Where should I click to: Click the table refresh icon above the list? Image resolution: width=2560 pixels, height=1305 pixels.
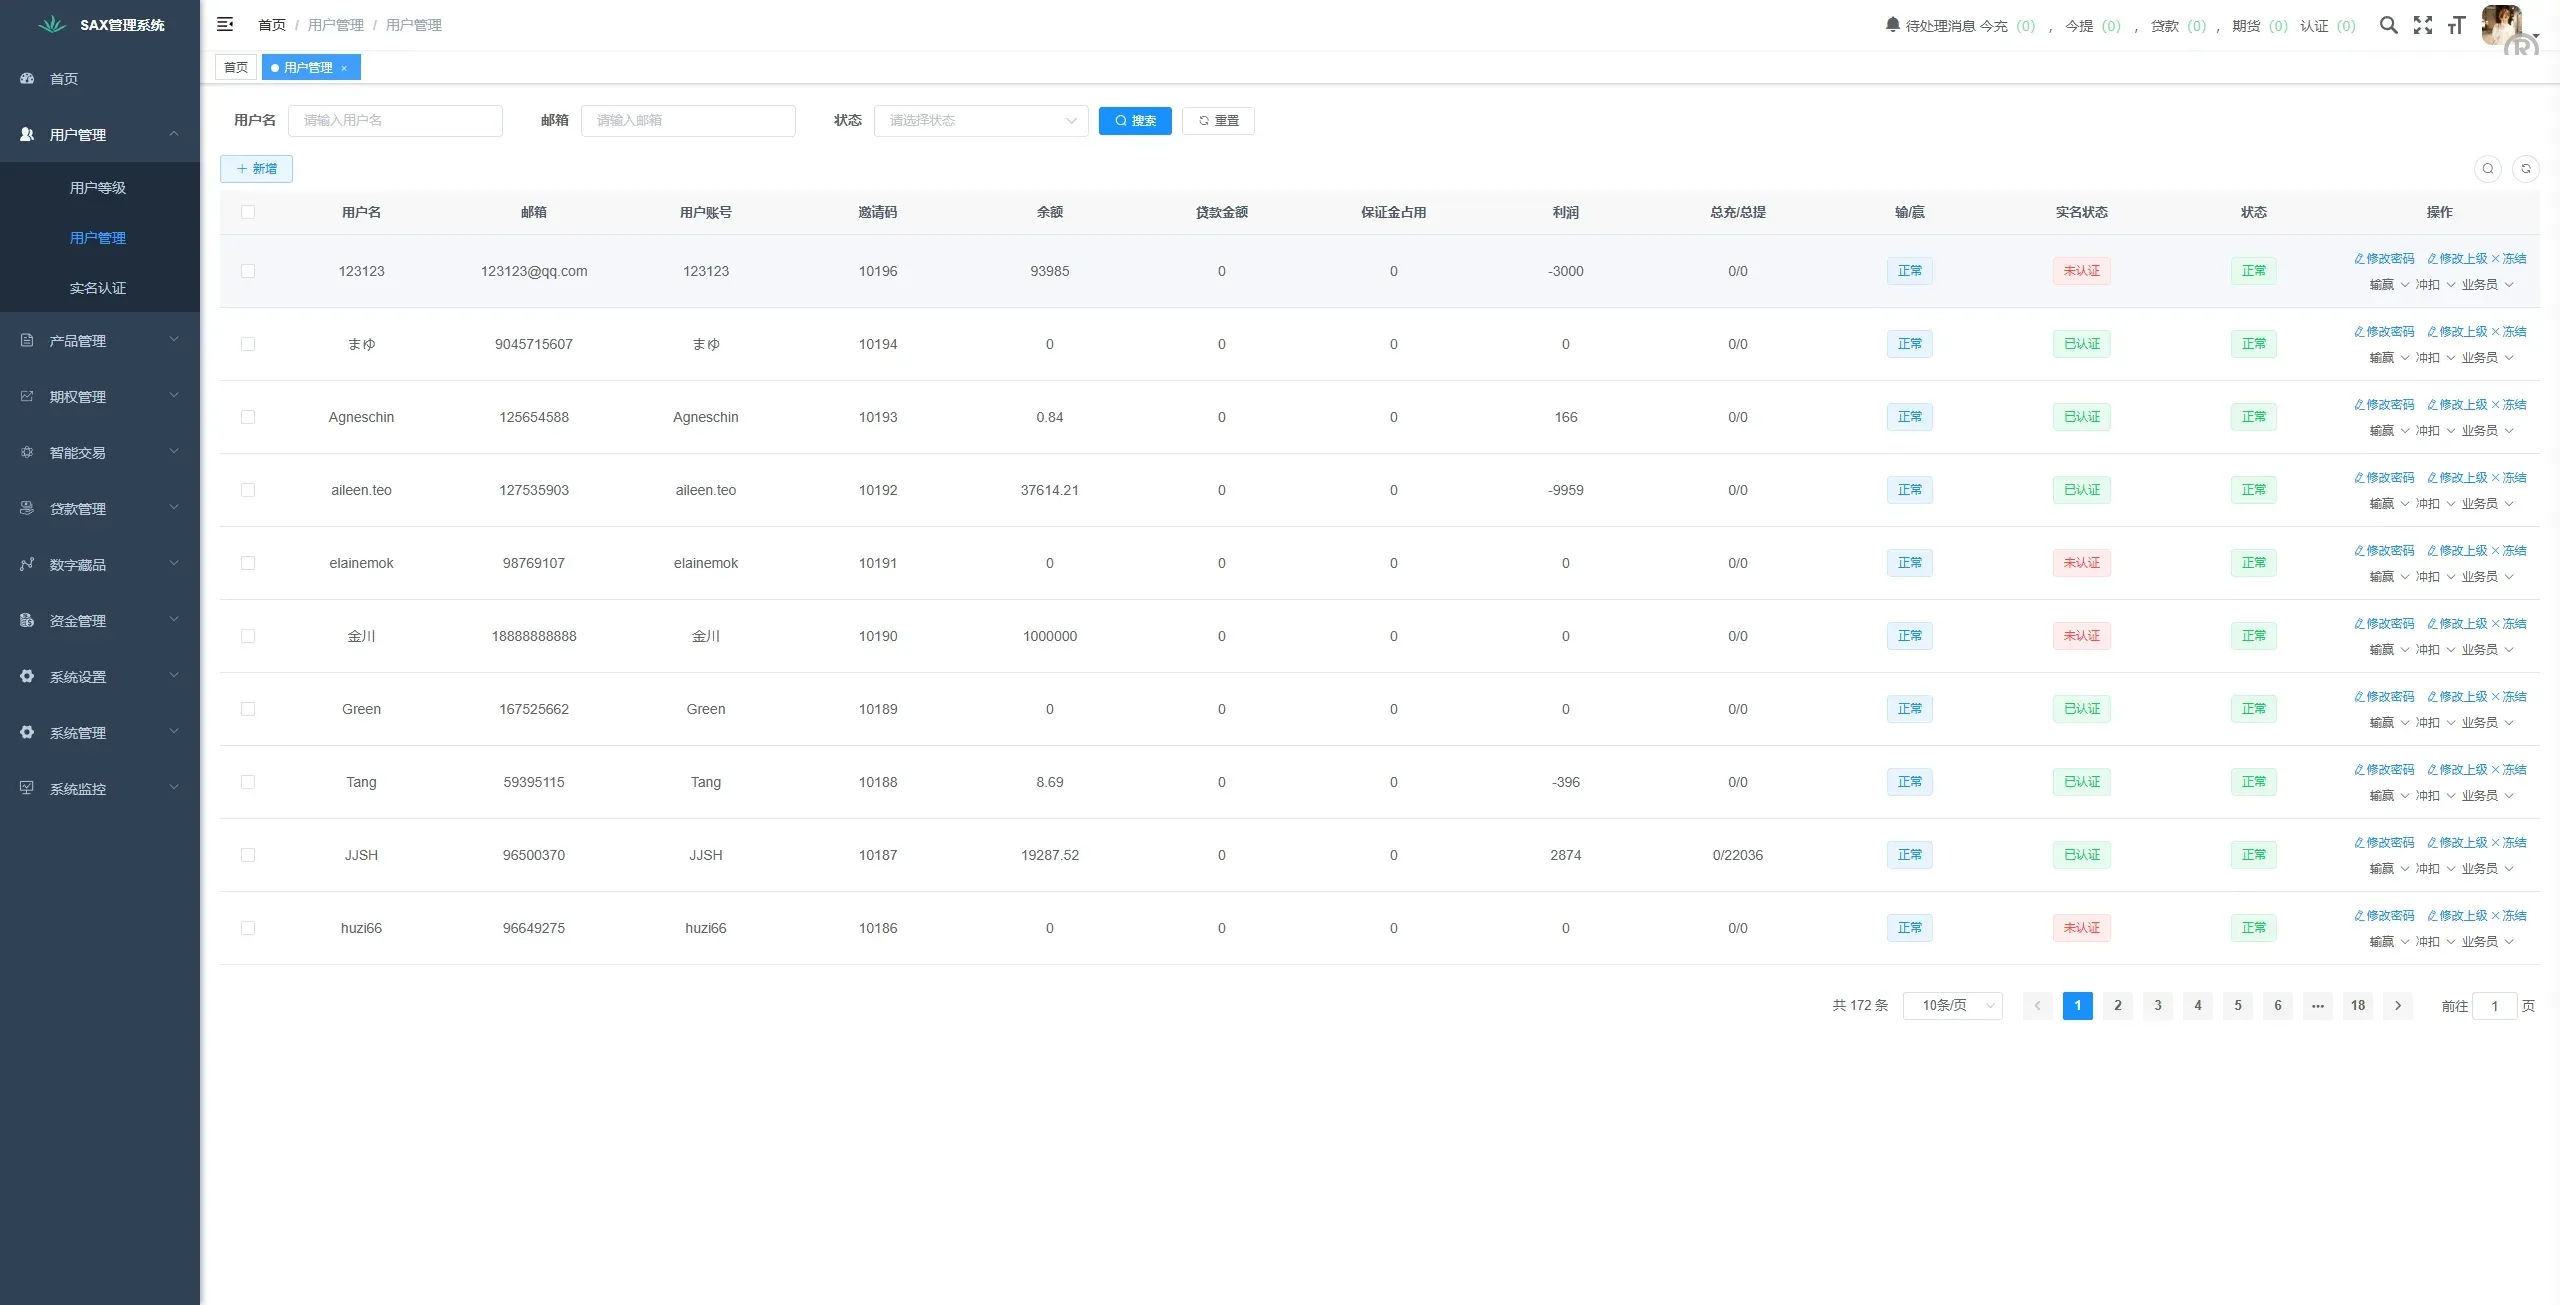[x=2528, y=168]
